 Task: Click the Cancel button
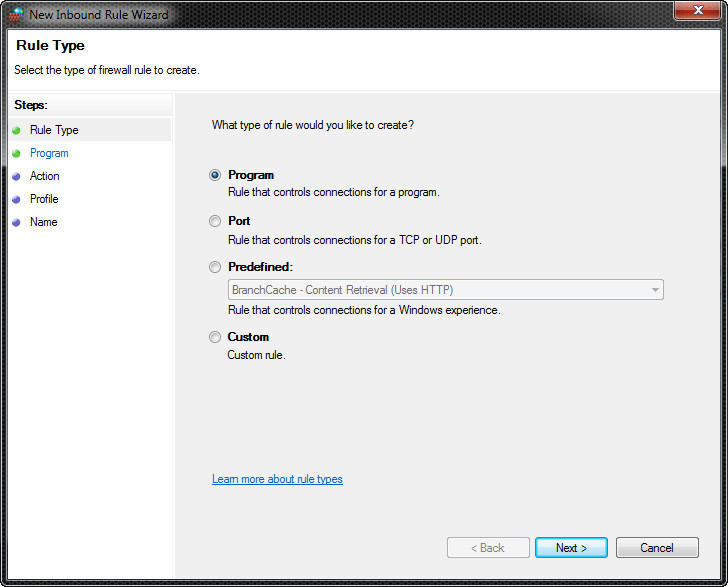coord(657,548)
